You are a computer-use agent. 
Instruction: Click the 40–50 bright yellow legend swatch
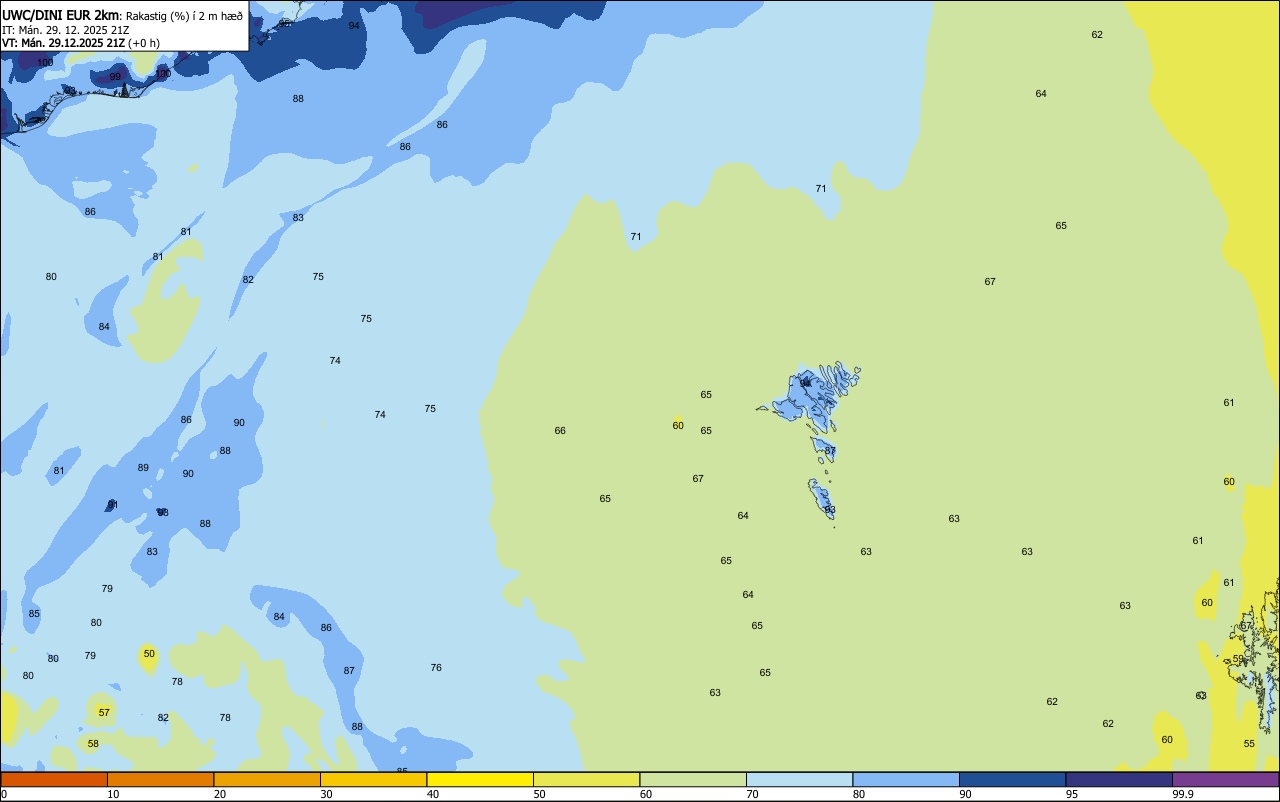coord(480,779)
